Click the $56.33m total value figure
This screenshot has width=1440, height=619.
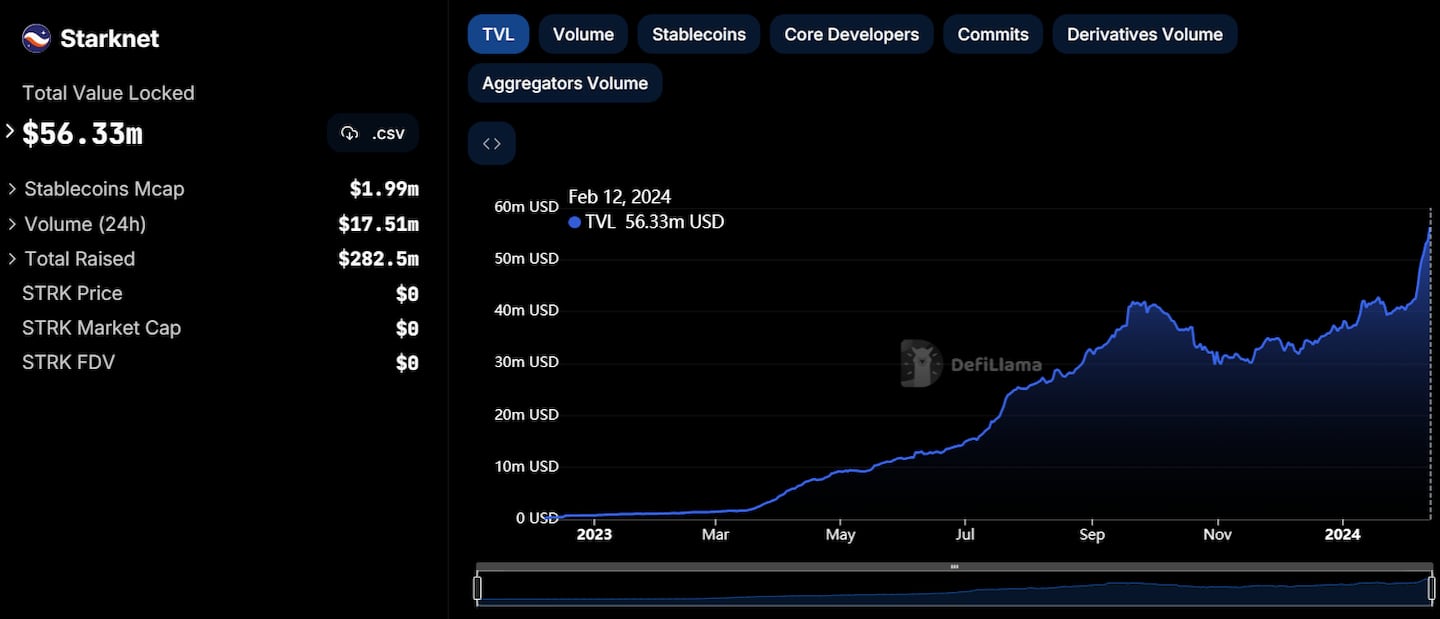(83, 133)
